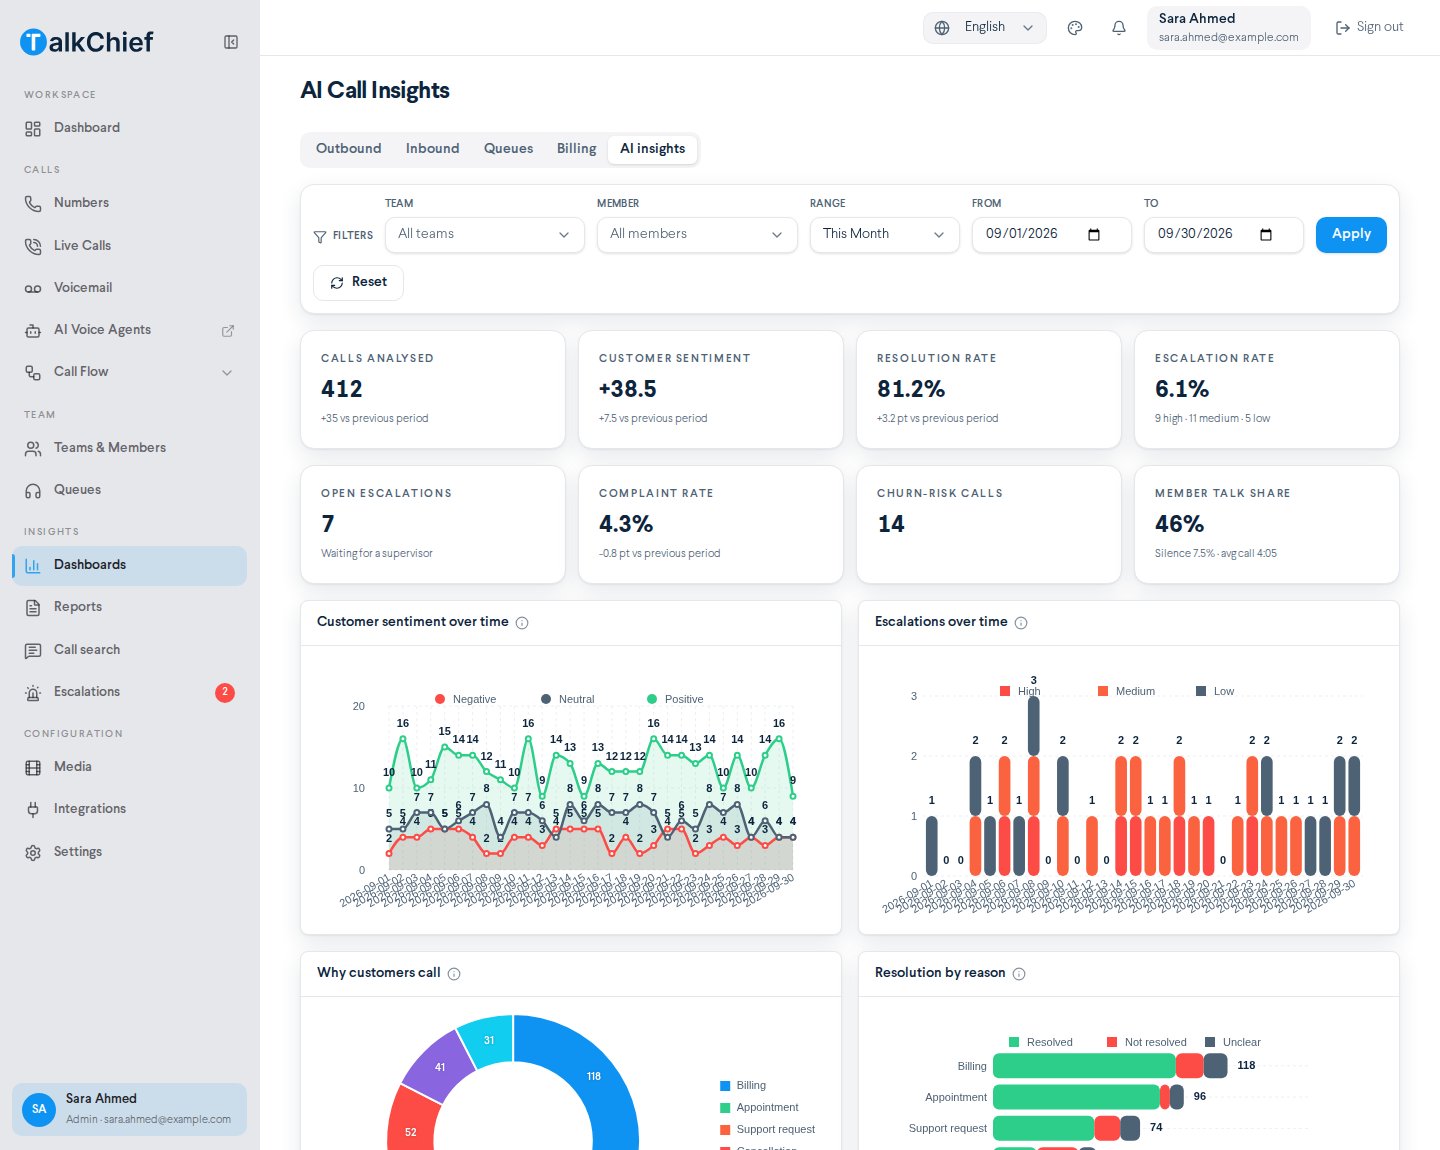Collapse the sidebar with the panel icon
Screen dimensions: 1440x1150
(x=231, y=42)
